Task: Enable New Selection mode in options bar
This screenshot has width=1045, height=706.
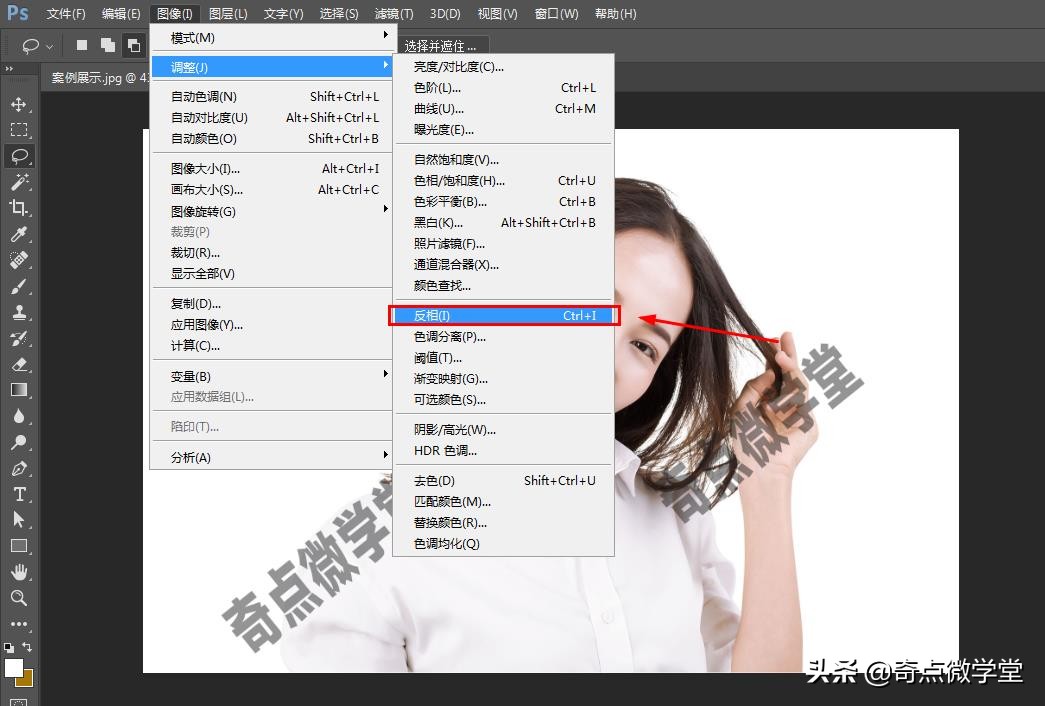Action: pyautogui.click(x=81, y=45)
